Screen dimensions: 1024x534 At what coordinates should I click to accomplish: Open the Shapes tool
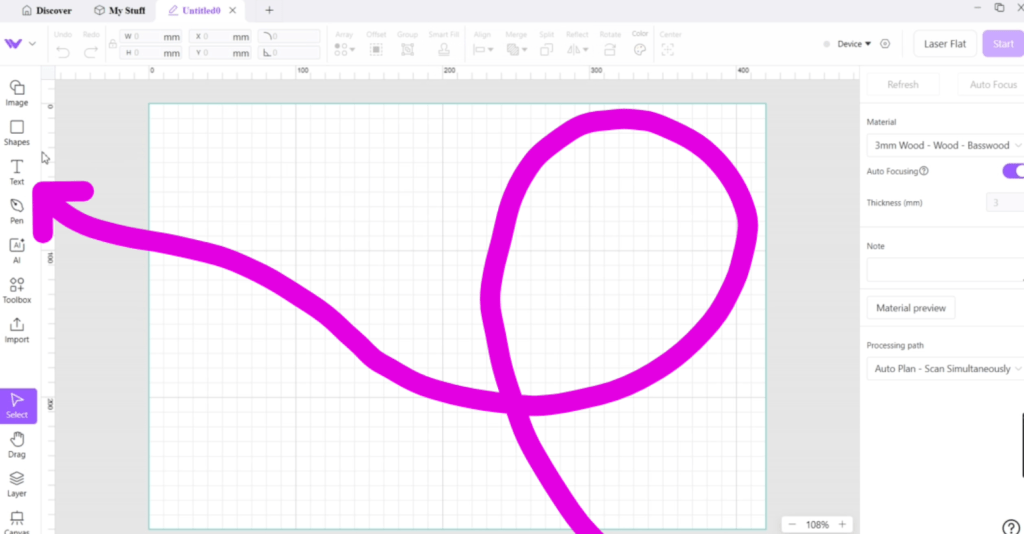pyautogui.click(x=17, y=132)
